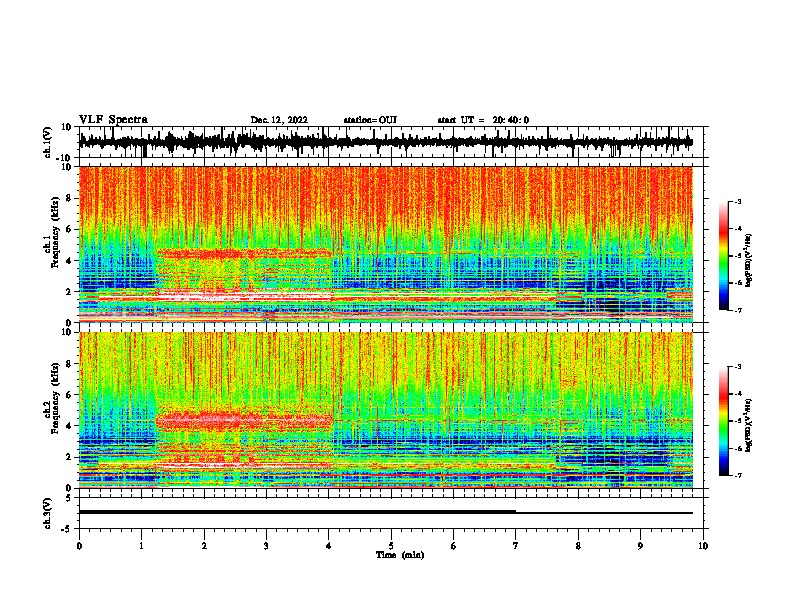Click the "ch.1(V)" waveform axis label
The width and height of the screenshot is (792, 612).
tap(48, 142)
